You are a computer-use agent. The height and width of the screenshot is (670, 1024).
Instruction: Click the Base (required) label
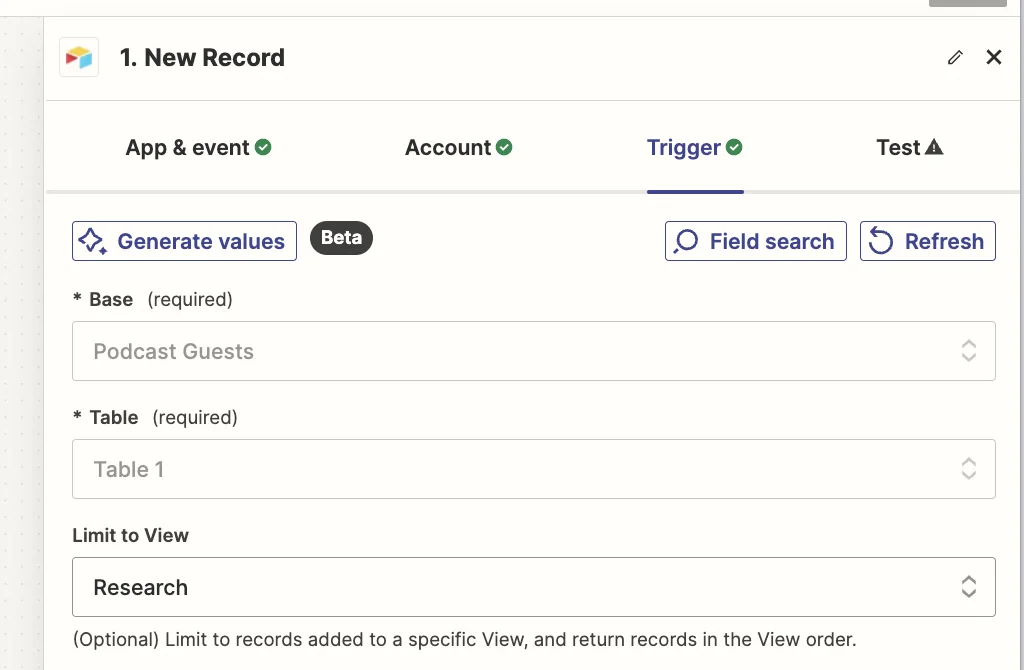pyautogui.click(x=152, y=300)
